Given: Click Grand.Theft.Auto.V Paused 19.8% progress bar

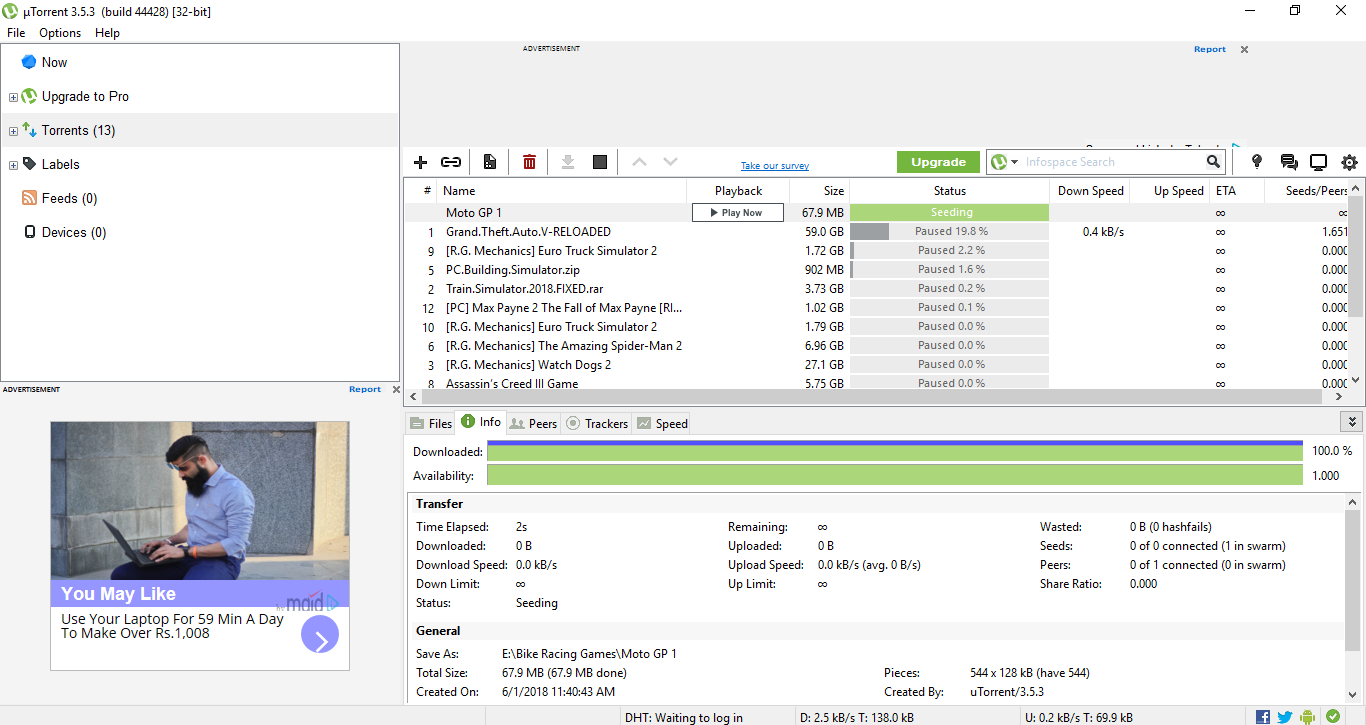Looking at the screenshot, I should pos(949,231).
